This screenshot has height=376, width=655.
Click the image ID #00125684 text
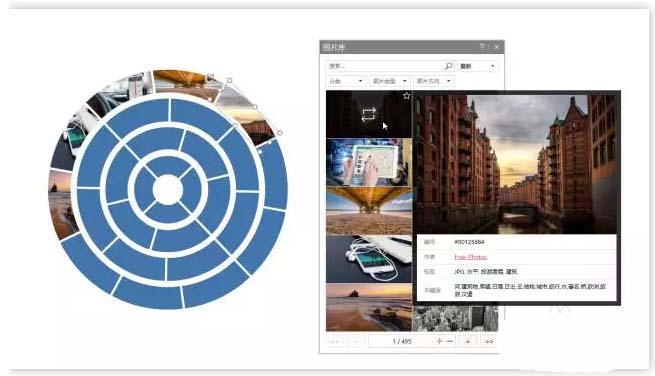[469, 242]
